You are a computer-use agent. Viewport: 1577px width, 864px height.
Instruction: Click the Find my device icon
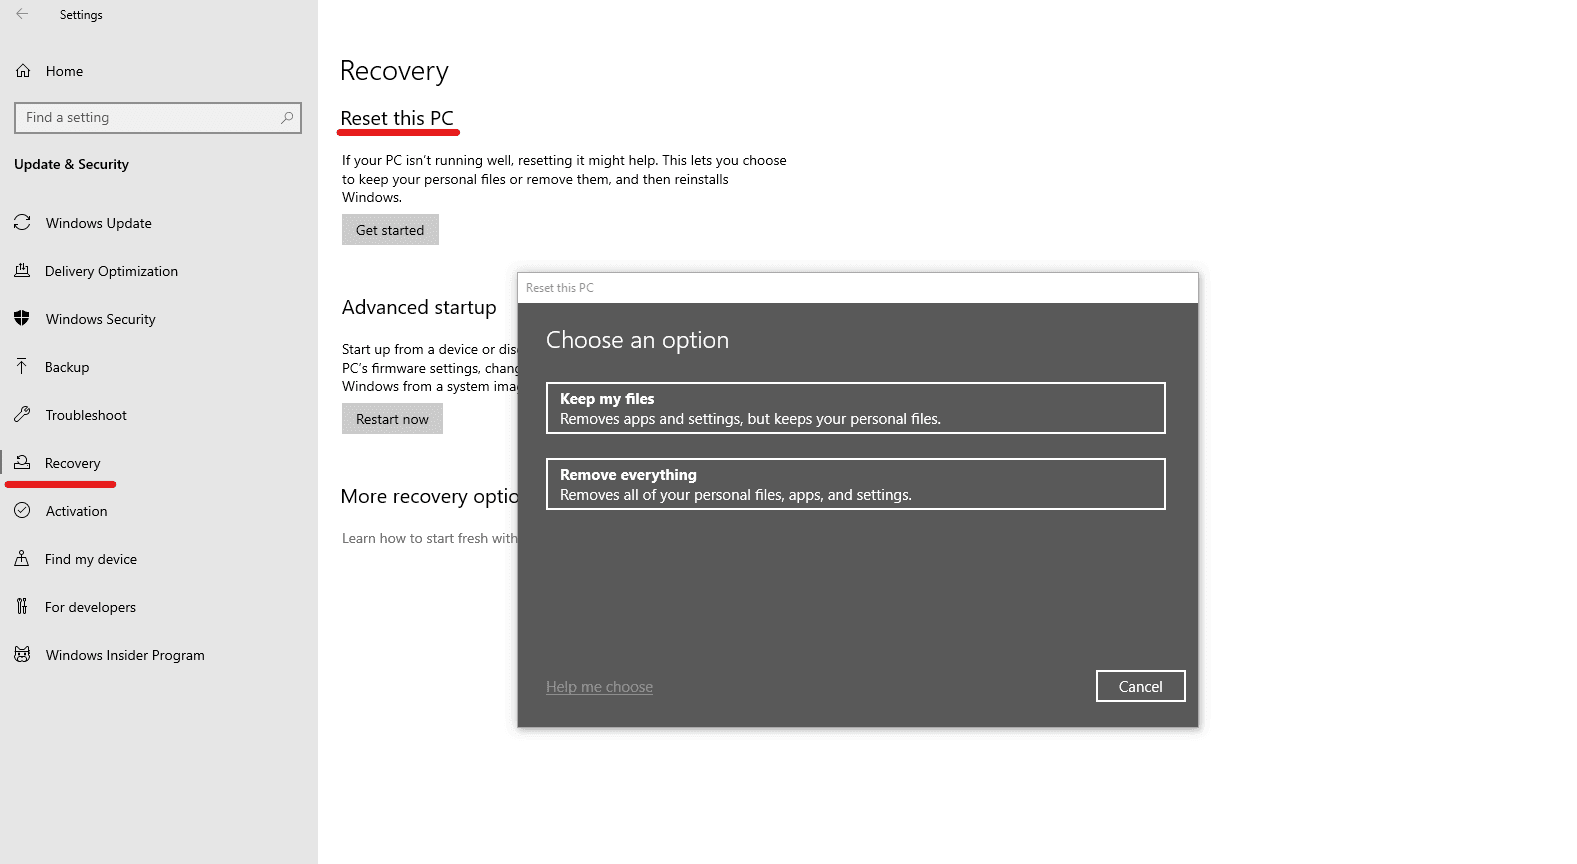click(22, 558)
